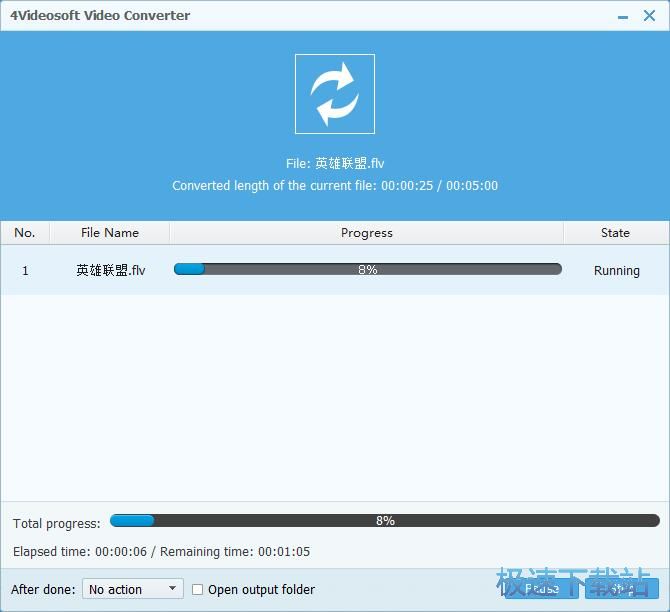This screenshot has height=612, width=670.
Task: Click the Total progress bar
Action: 385,521
